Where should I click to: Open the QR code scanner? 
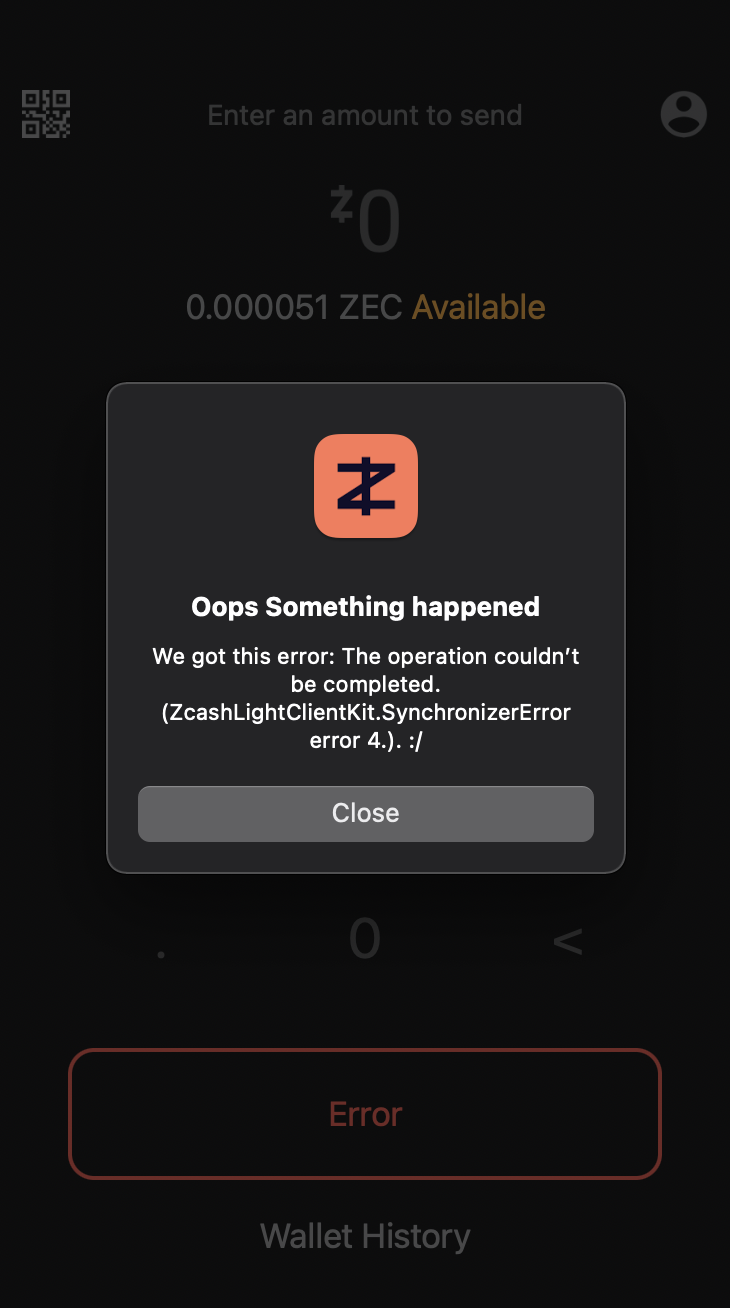pyautogui.click(x=46, y=114)
